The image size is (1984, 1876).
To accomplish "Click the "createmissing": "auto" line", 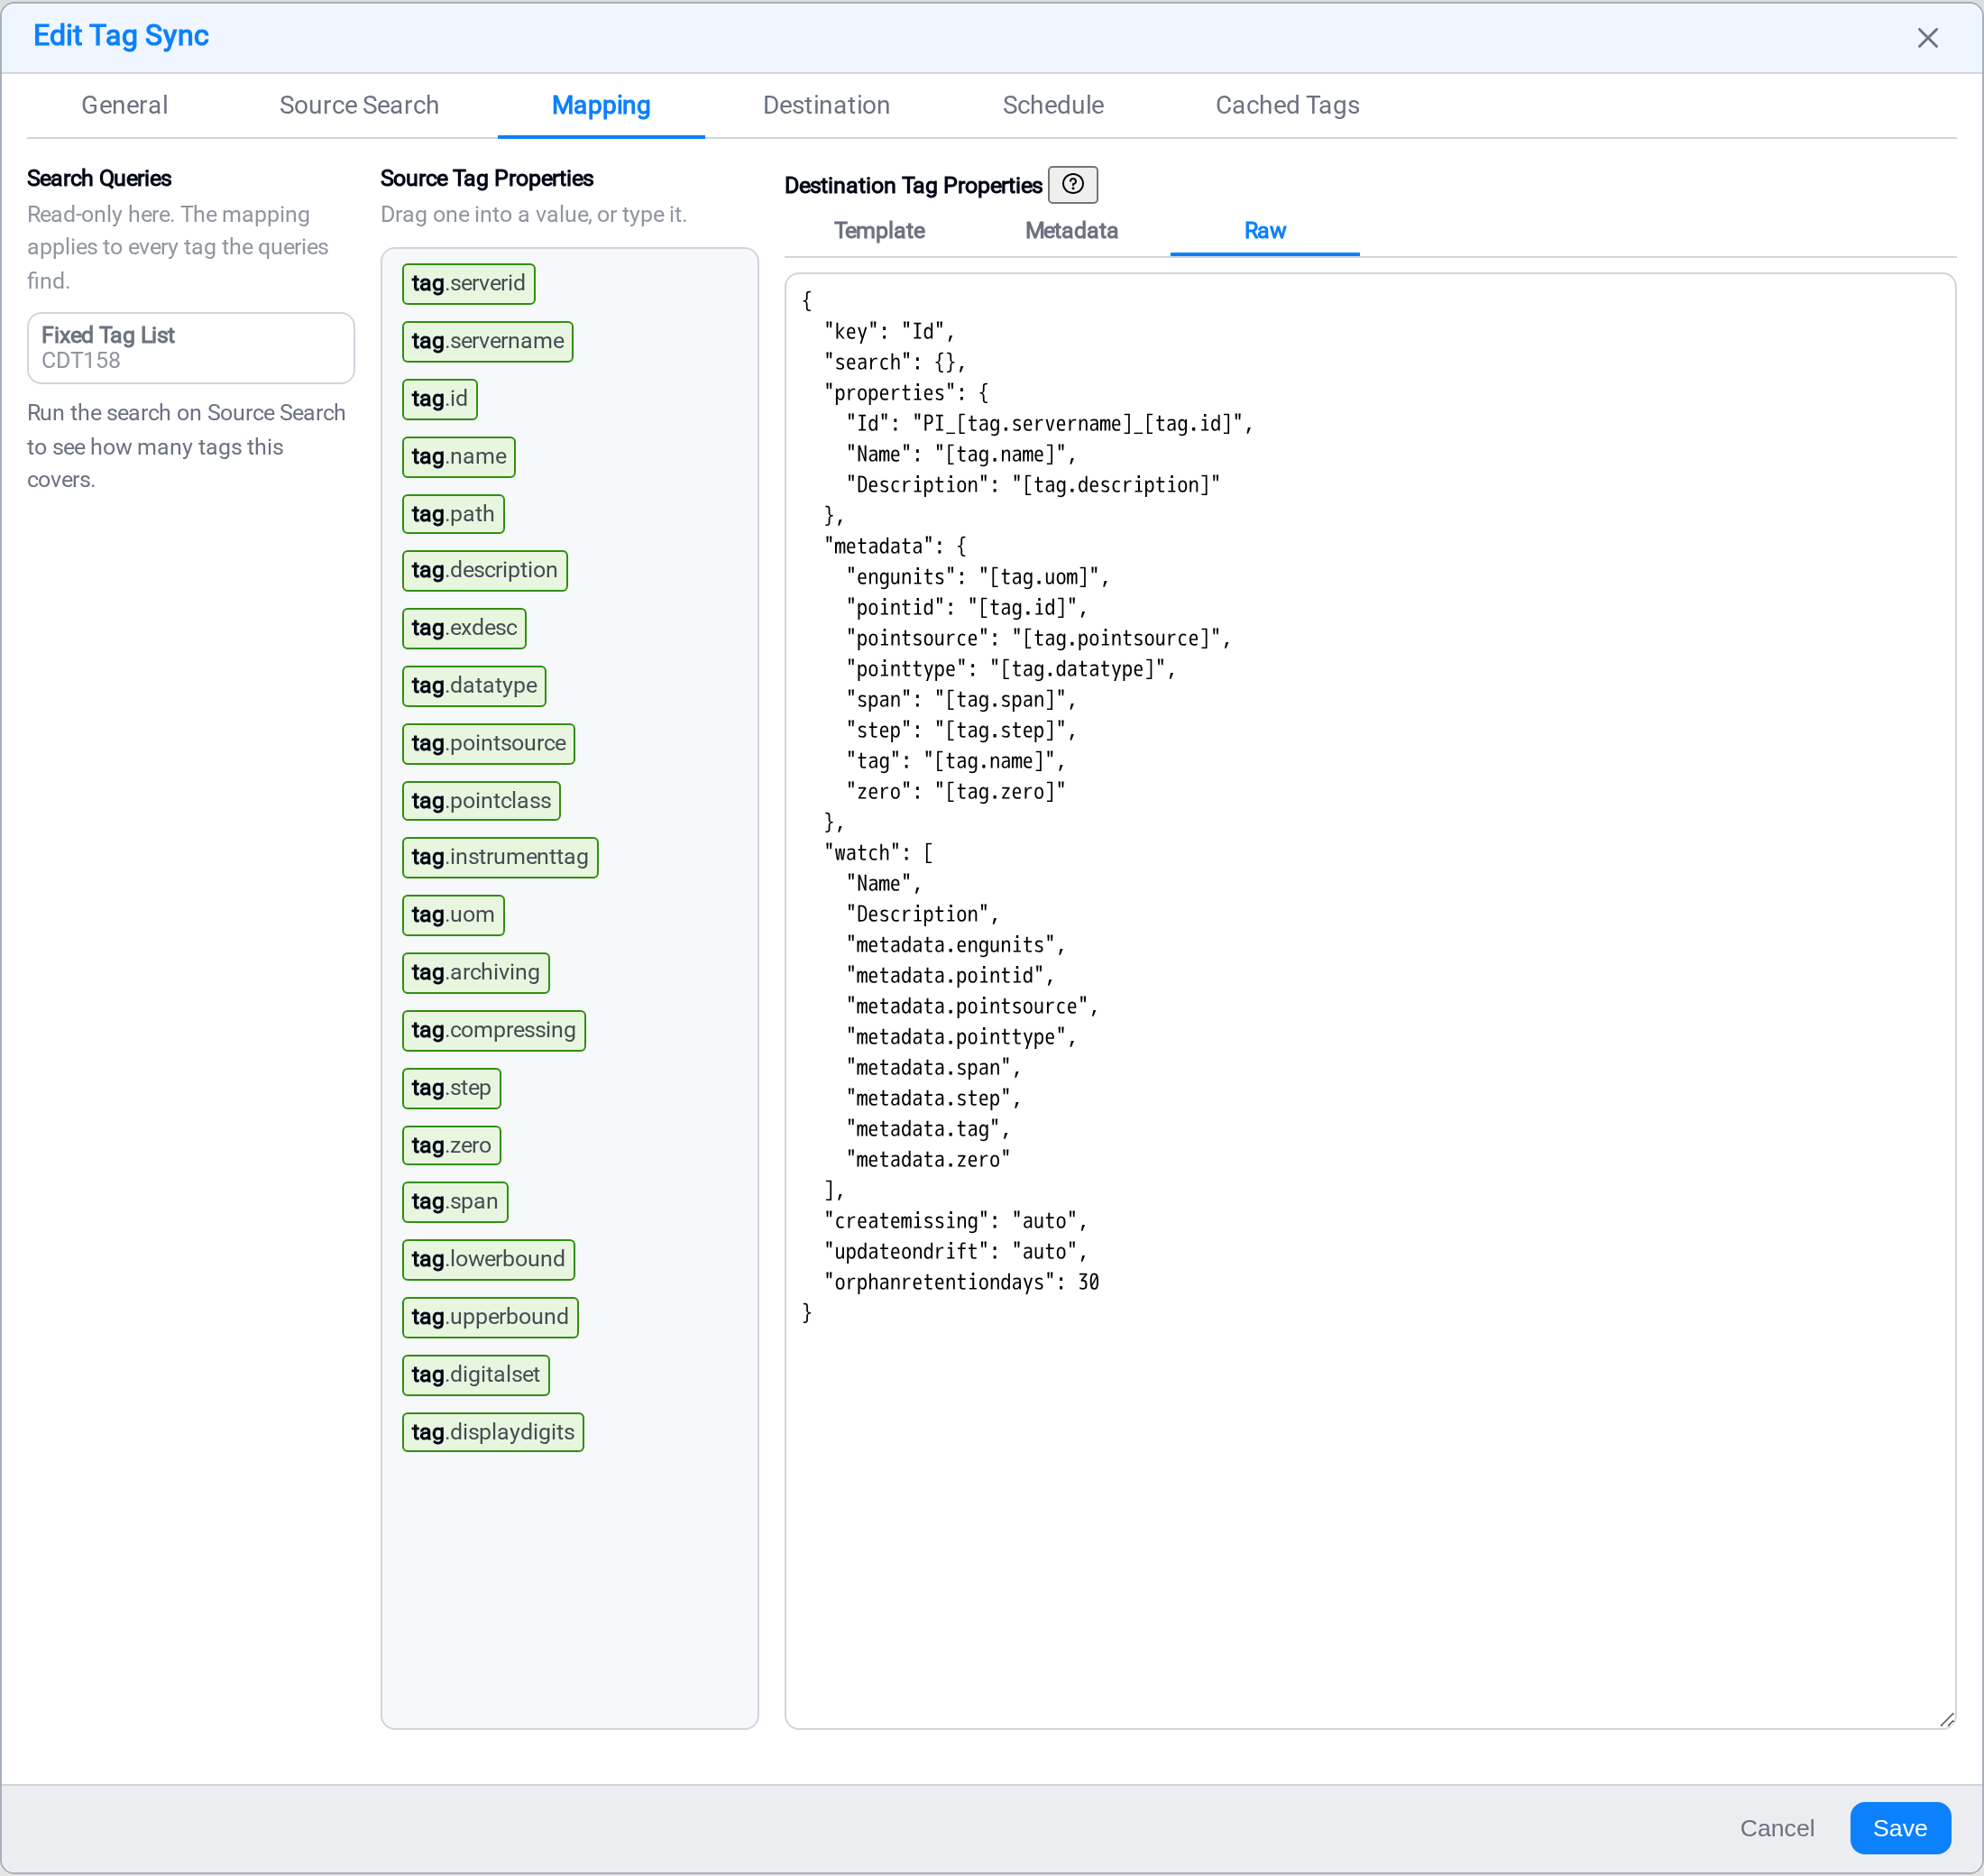I will click(x=955, y=1221).
